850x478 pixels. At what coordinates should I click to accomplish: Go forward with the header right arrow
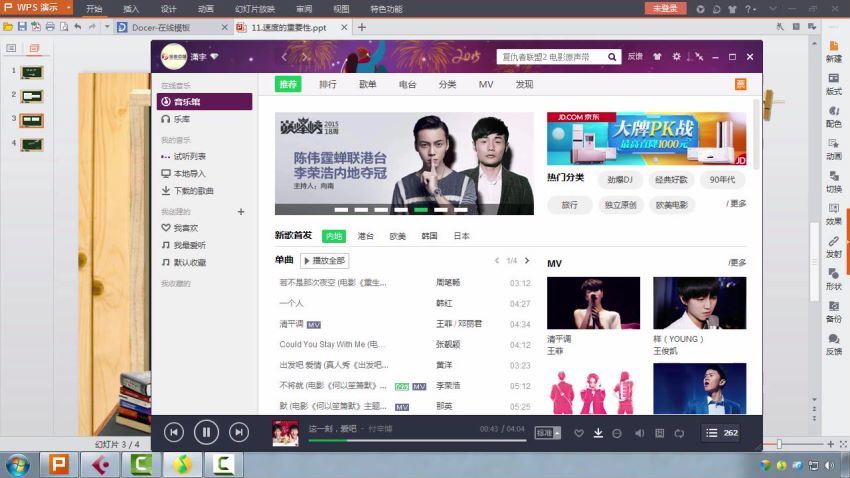(x=304, y=57)
